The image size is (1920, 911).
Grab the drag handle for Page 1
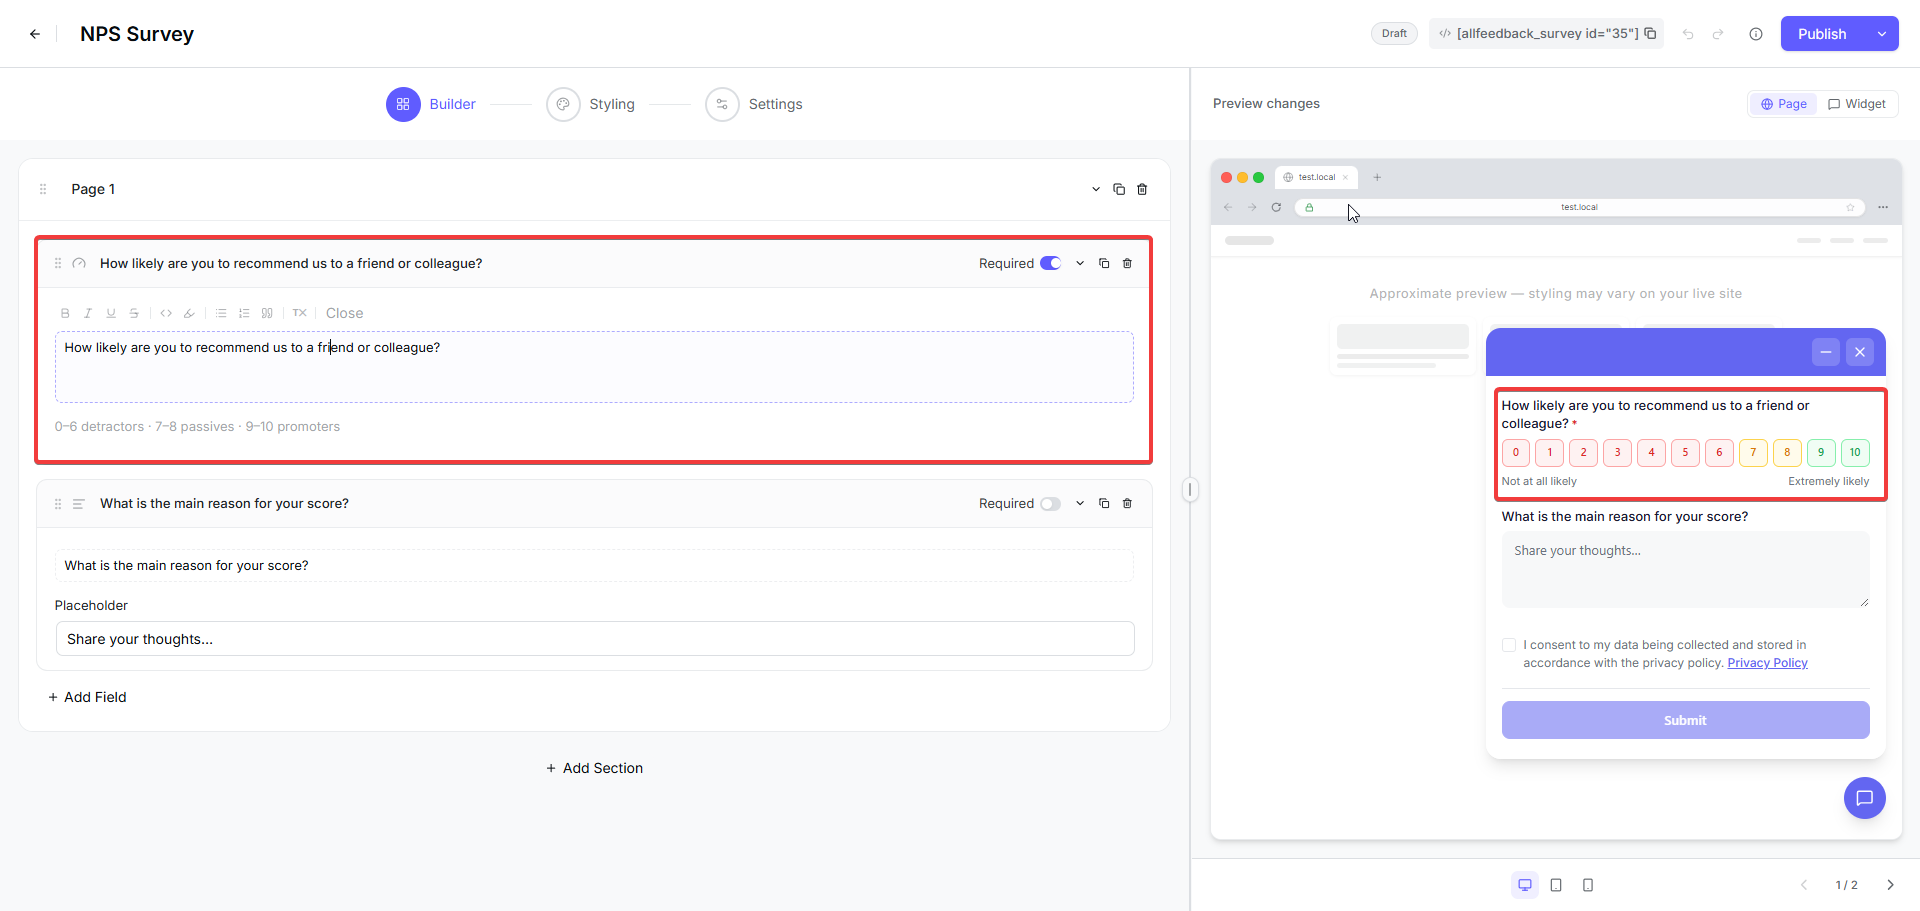click(43, 189)
